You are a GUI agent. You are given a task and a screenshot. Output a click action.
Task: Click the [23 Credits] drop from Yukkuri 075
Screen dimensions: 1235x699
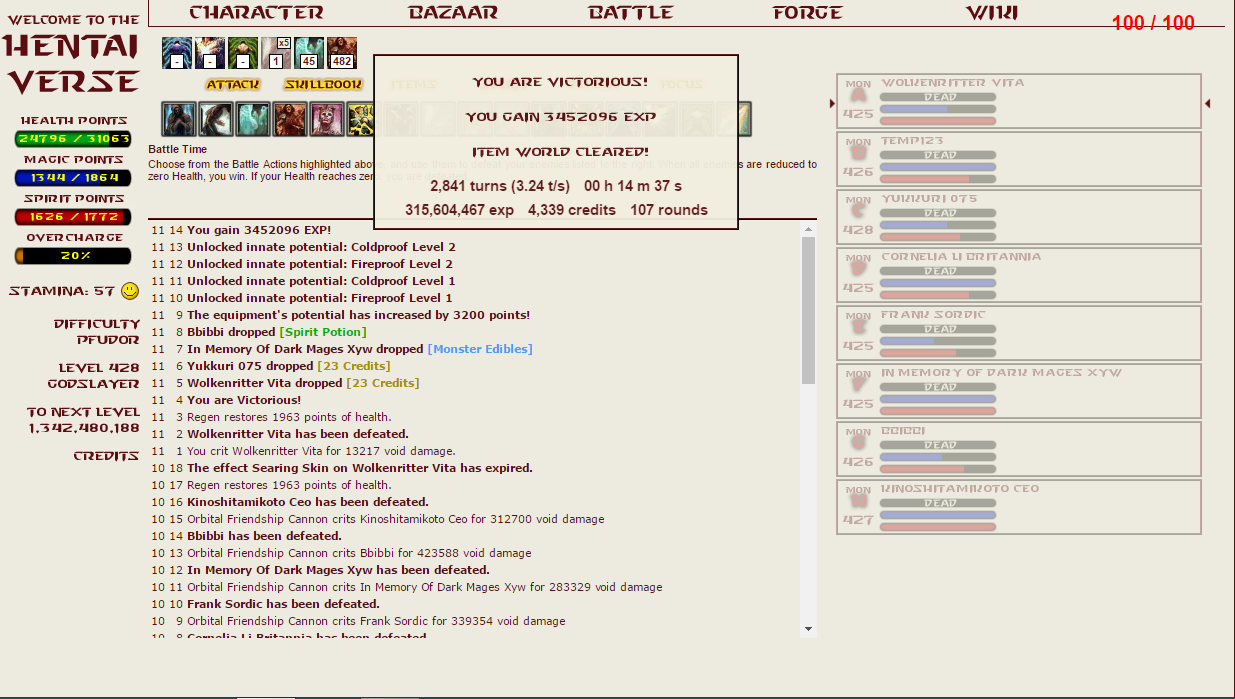[x=355, y=366]
